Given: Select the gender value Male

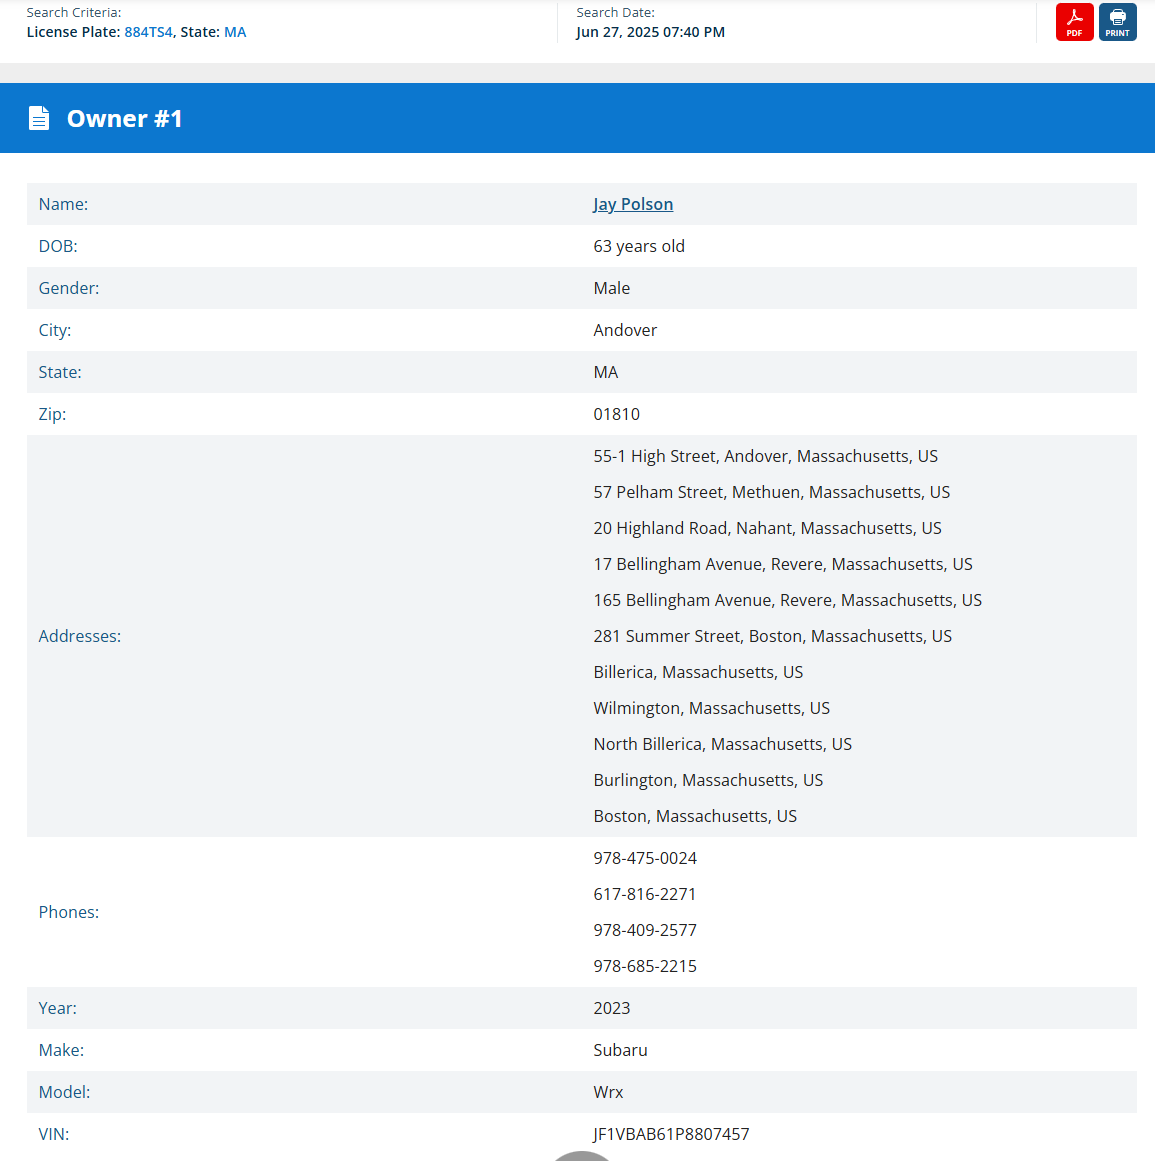Looking at the screenshot, I should (x=612, y=289).
